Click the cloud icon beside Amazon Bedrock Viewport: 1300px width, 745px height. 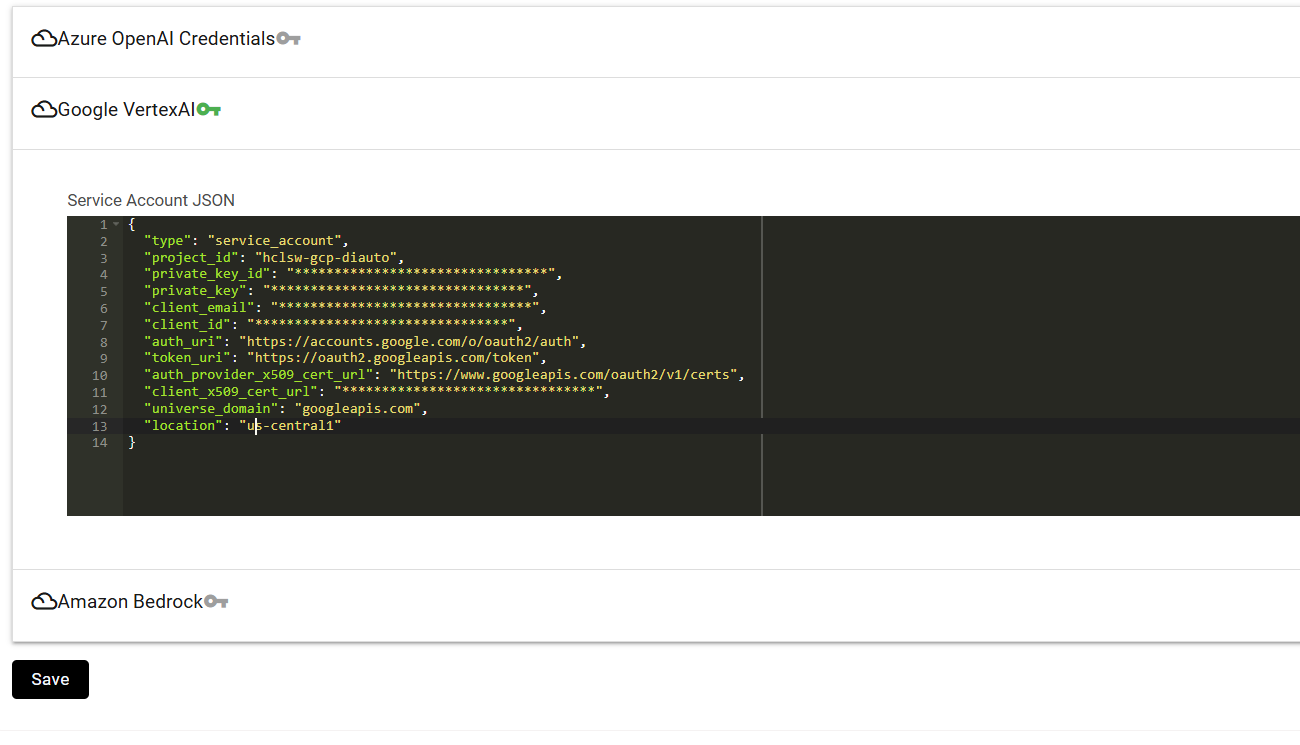44,602
